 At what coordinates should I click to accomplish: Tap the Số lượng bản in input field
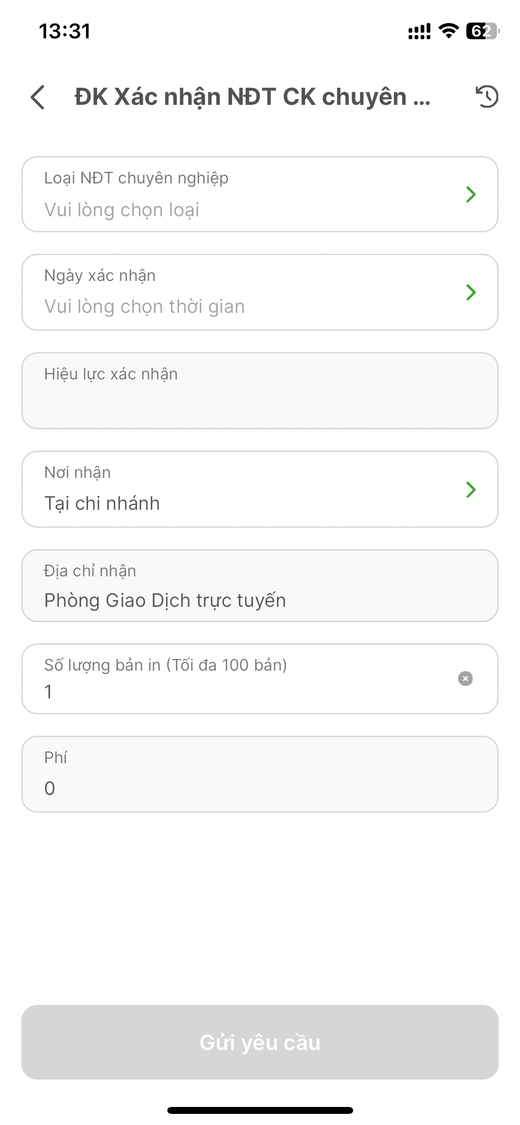[x=260, y=679]
